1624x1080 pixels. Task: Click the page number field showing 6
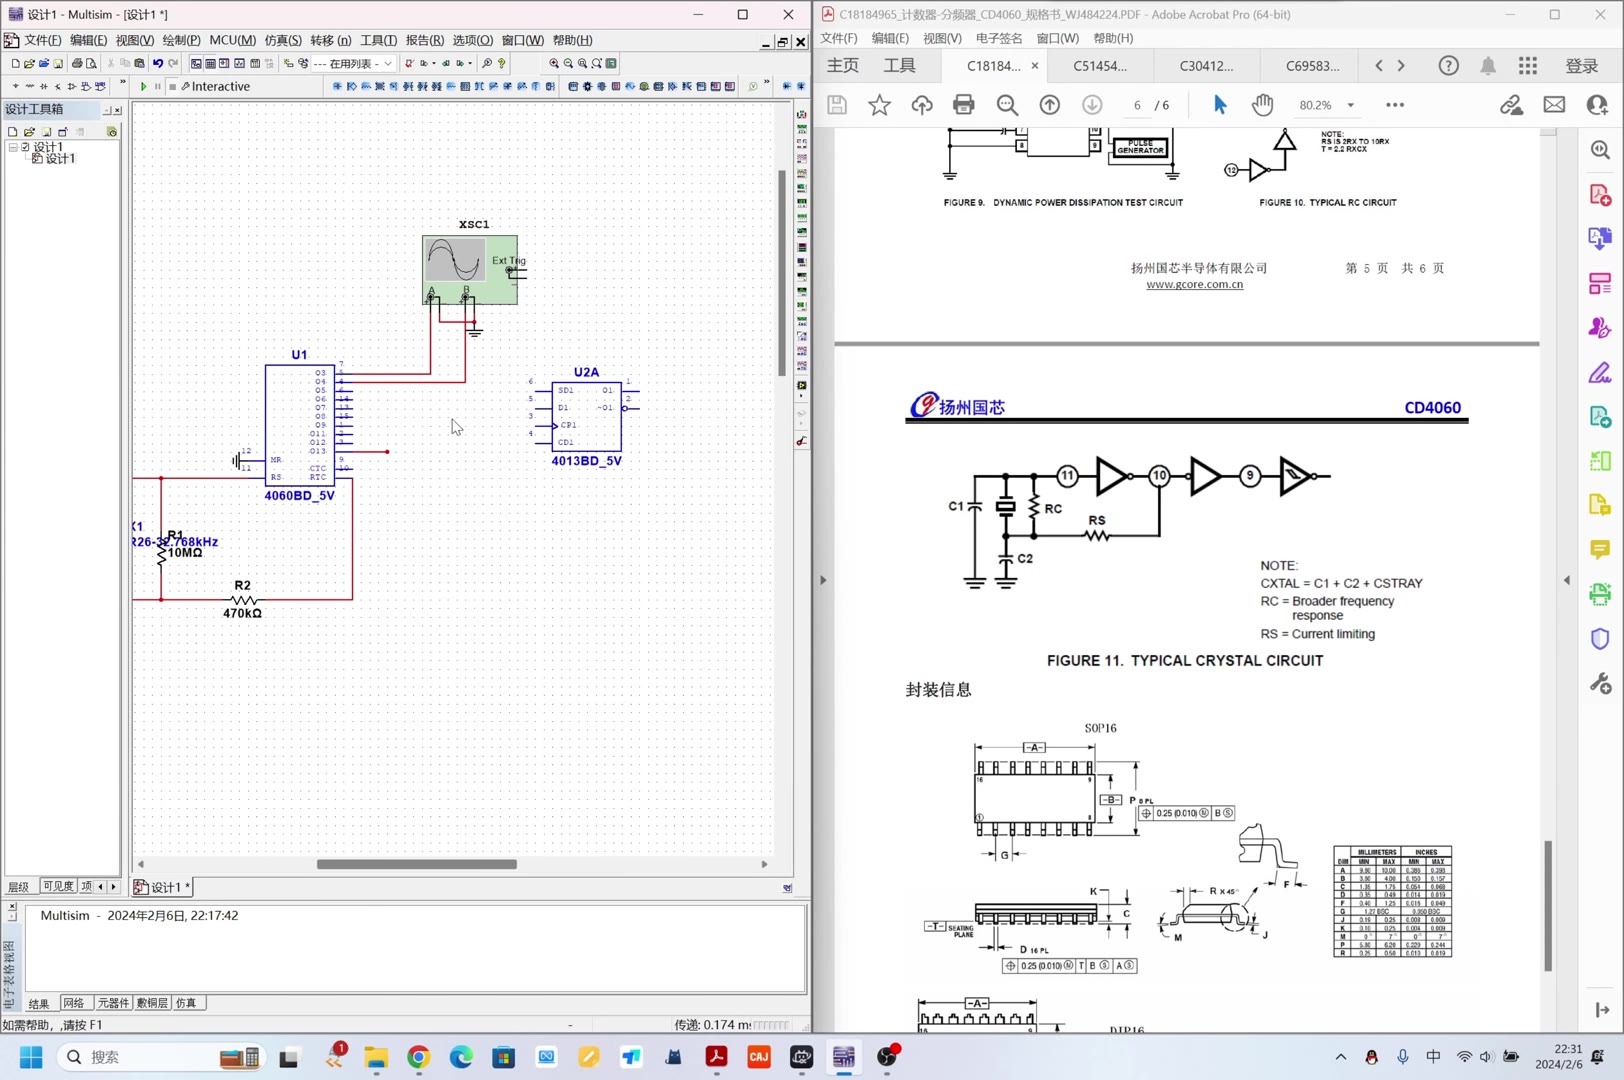[1137, 105]
